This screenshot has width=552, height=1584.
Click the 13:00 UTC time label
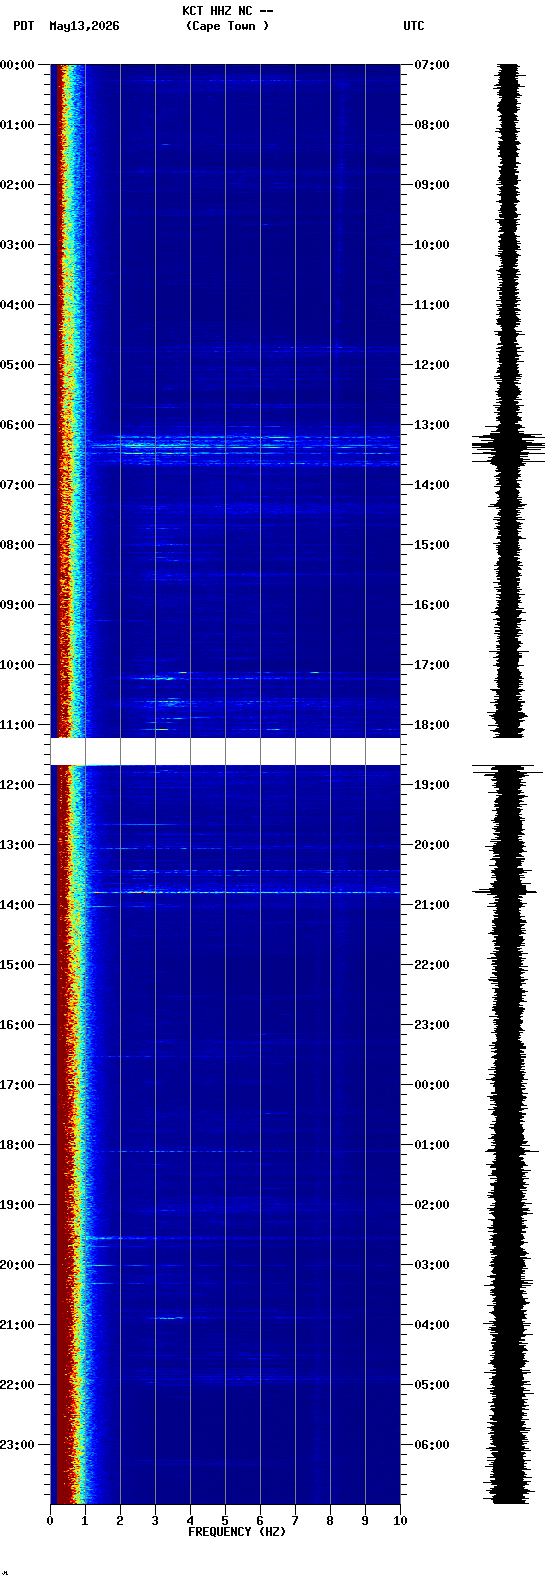(x=432, y=425)
